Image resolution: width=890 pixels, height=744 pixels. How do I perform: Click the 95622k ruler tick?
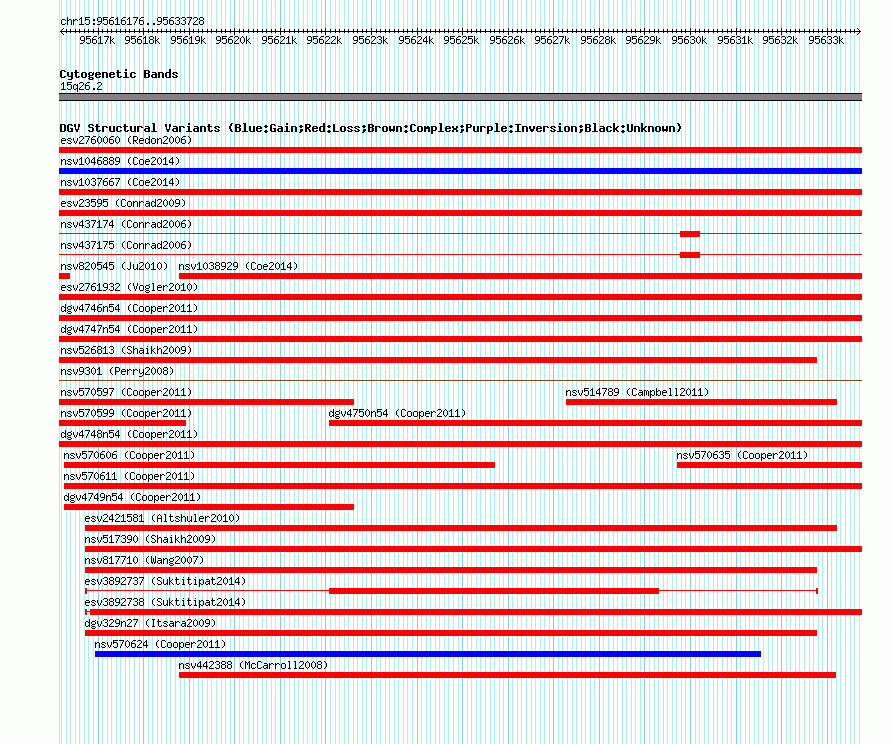click(x=324, y=40)
